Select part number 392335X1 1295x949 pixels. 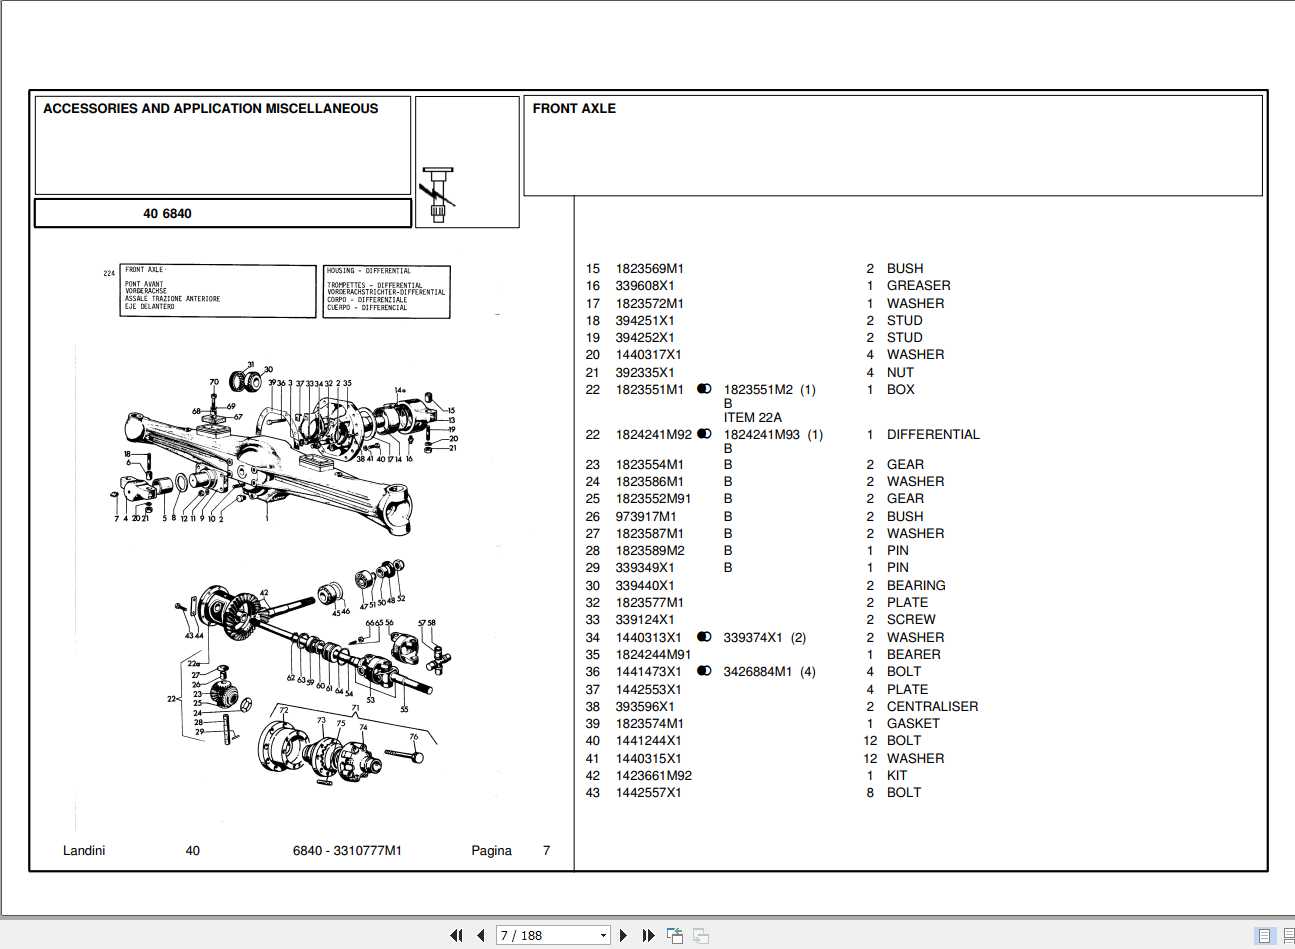click(645, 372)
